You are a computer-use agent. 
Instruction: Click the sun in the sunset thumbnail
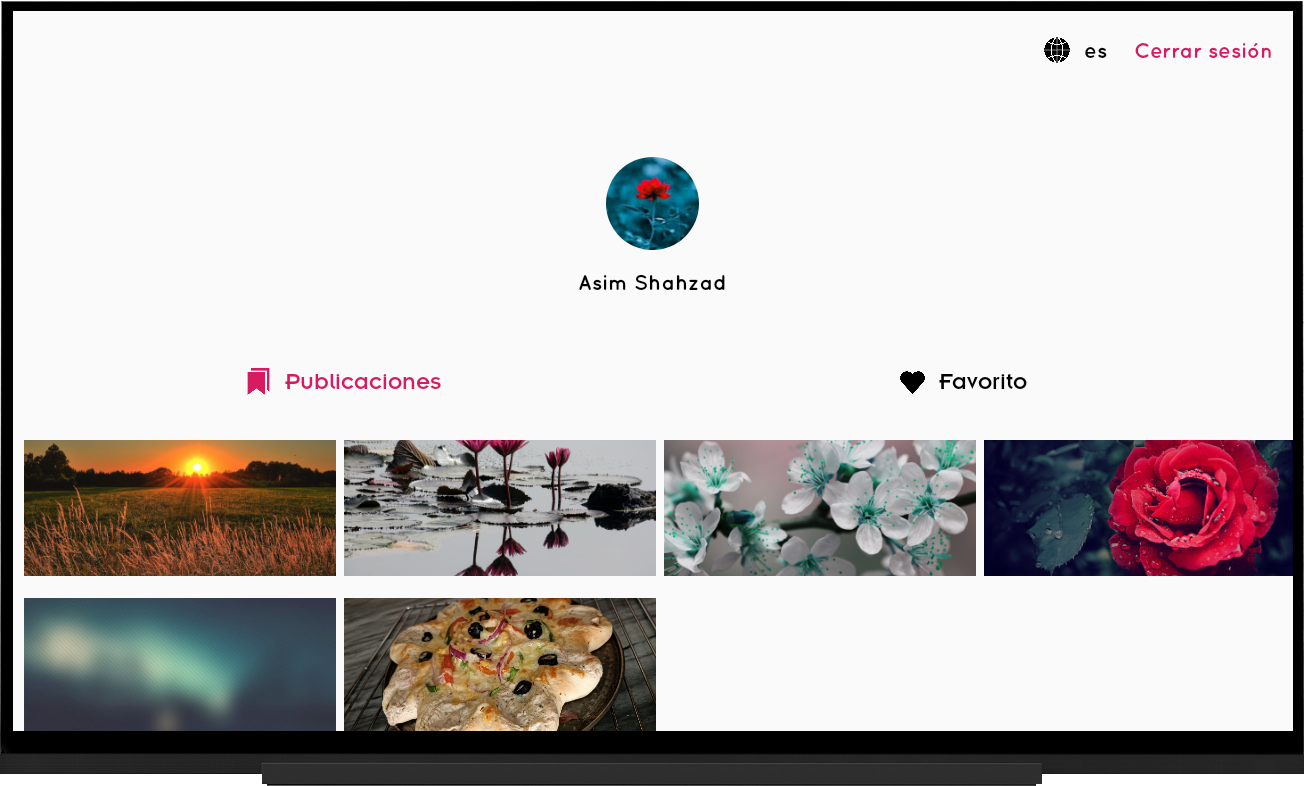coord(198,466)
